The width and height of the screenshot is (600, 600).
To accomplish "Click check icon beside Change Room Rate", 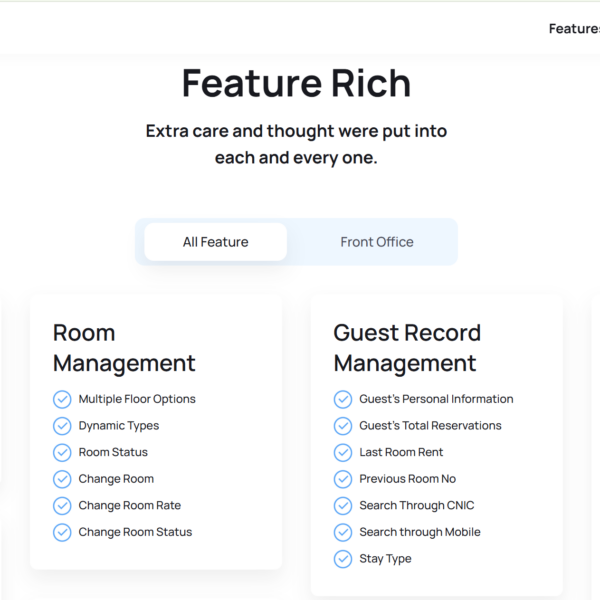I will pyautogui.click(x=62, y=506).
